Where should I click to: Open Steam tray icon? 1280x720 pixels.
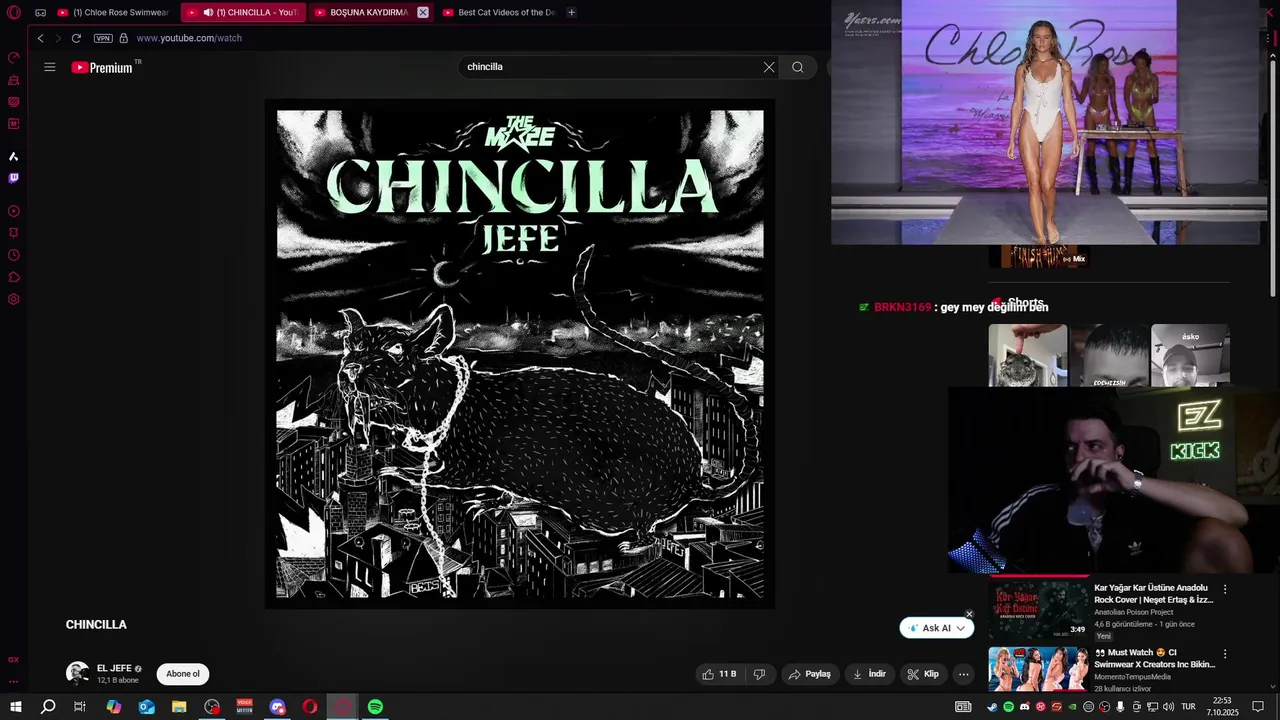point(992,707)
